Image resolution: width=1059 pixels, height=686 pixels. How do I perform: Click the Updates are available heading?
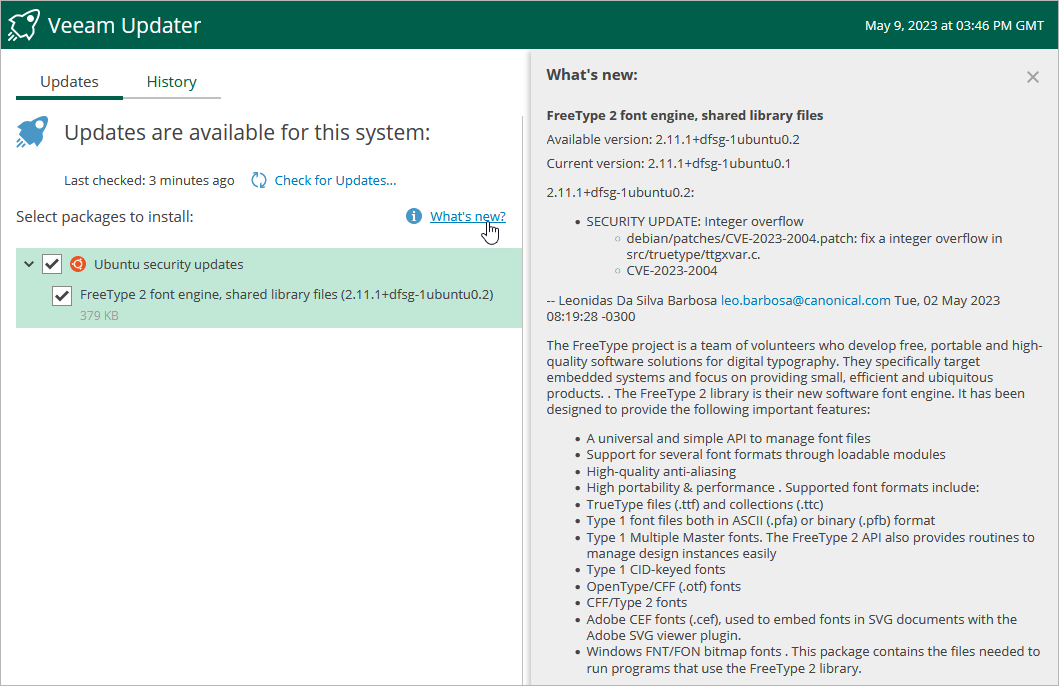click(x=247, y=132)
